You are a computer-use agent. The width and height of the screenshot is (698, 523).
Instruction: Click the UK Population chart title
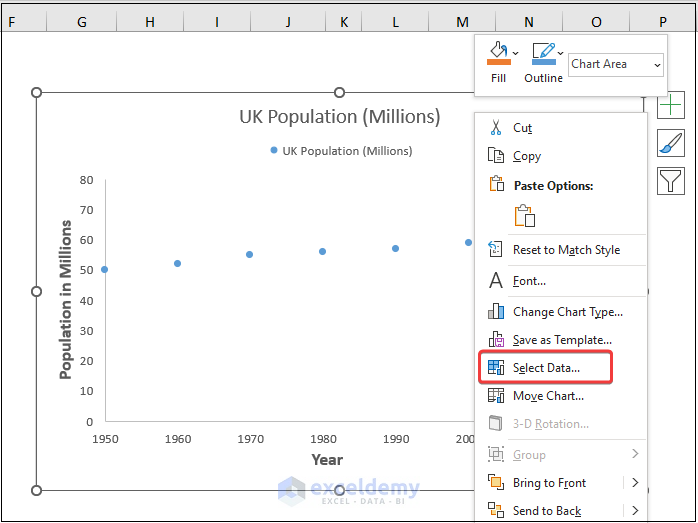click(x=339, y=117)
